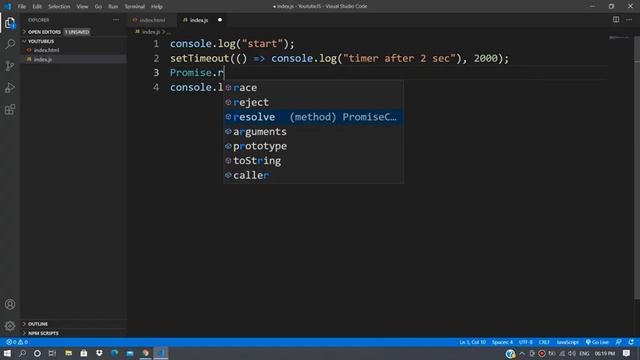Image resolution: width=640 pixels, height=360 pixels.
Task: Click the volume icon in system tray
Action: coord(572,353)
